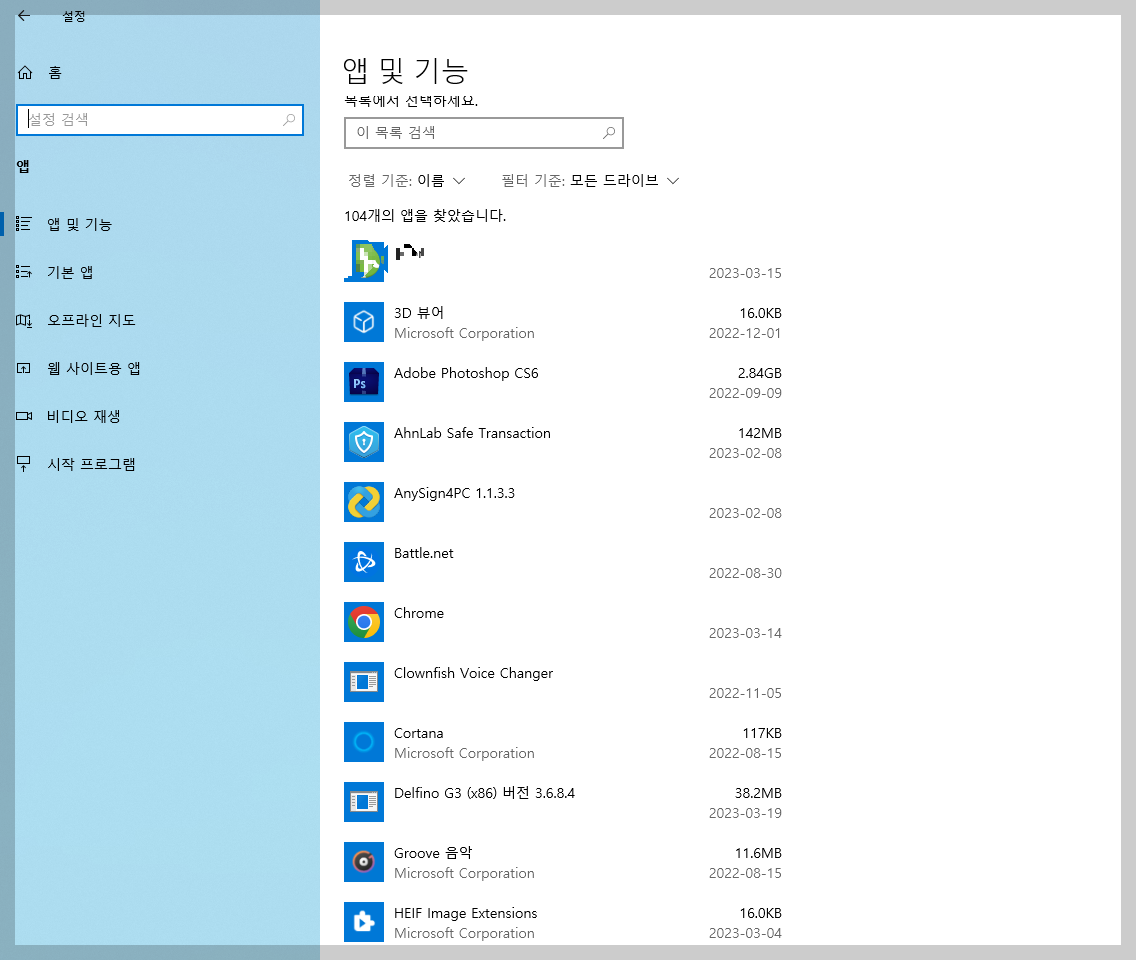Click the 104개의 앱을 찾았습니다 count text

pos(425,216)
